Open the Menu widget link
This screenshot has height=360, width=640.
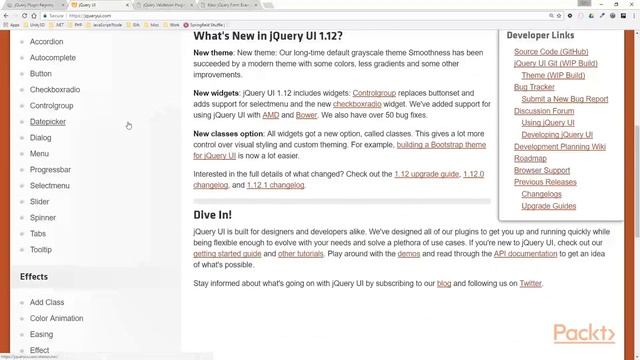[39, 153]
